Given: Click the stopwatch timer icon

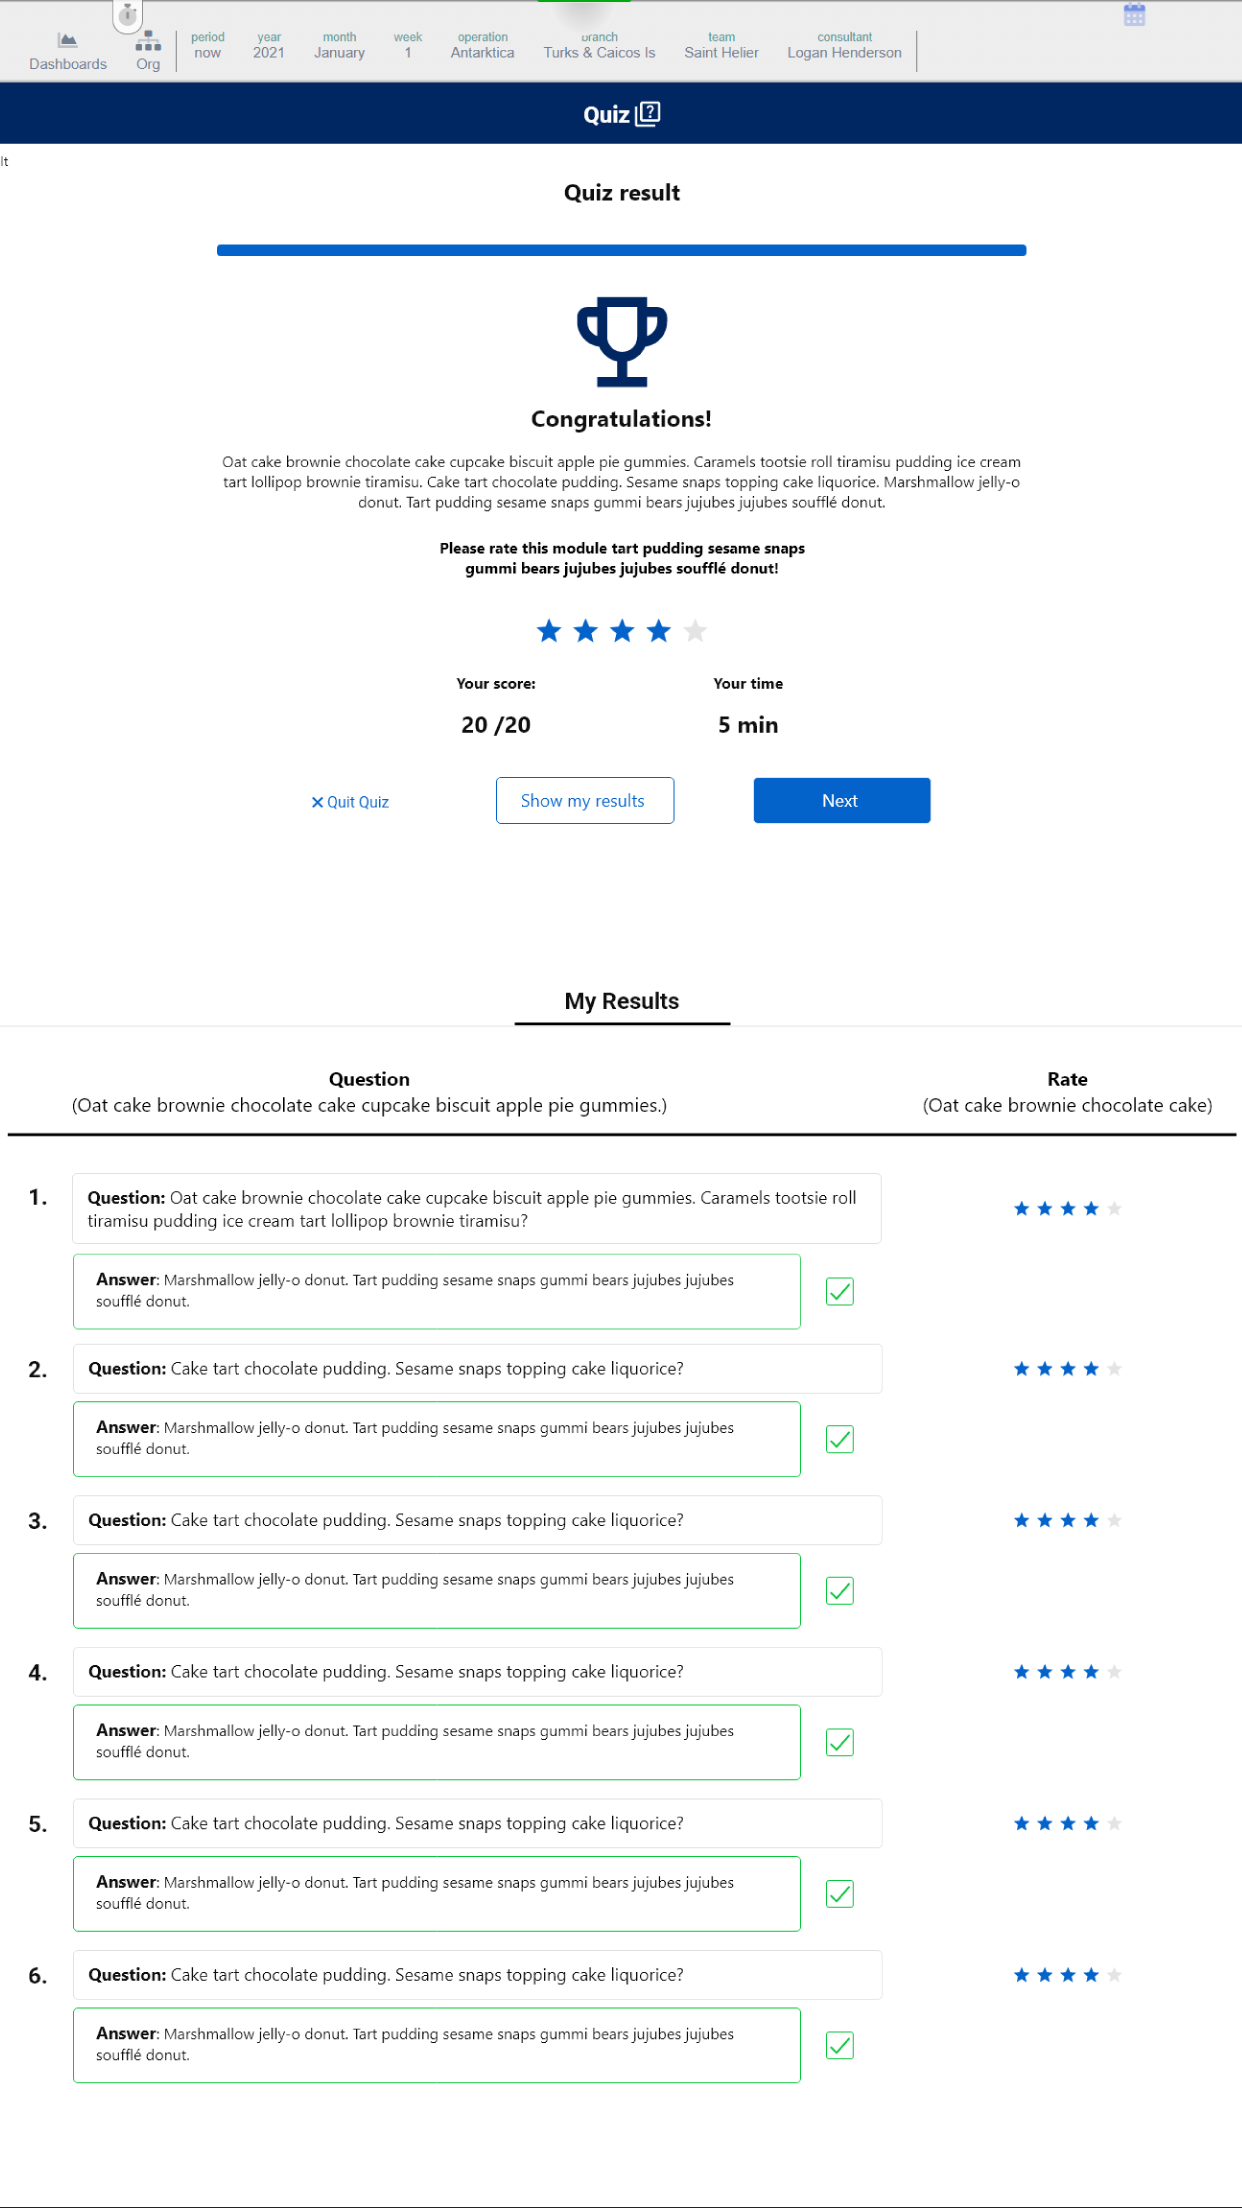Looking at the screenshot, I should coord(127,15).
